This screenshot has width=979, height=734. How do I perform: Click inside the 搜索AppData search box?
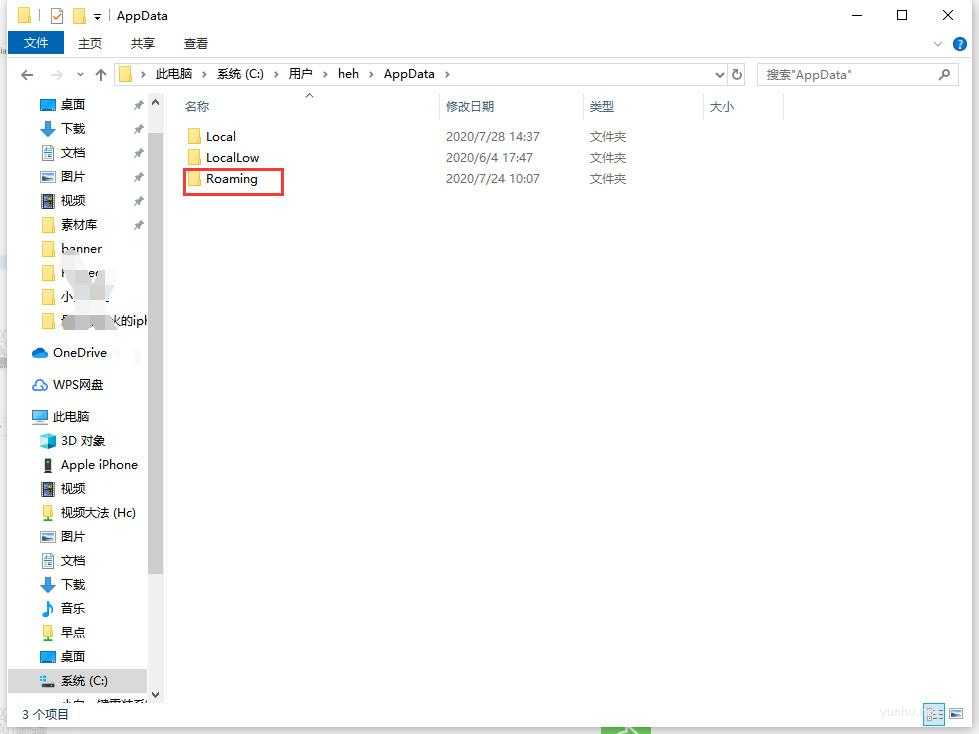pyautogui.click(x=855, y=74)
